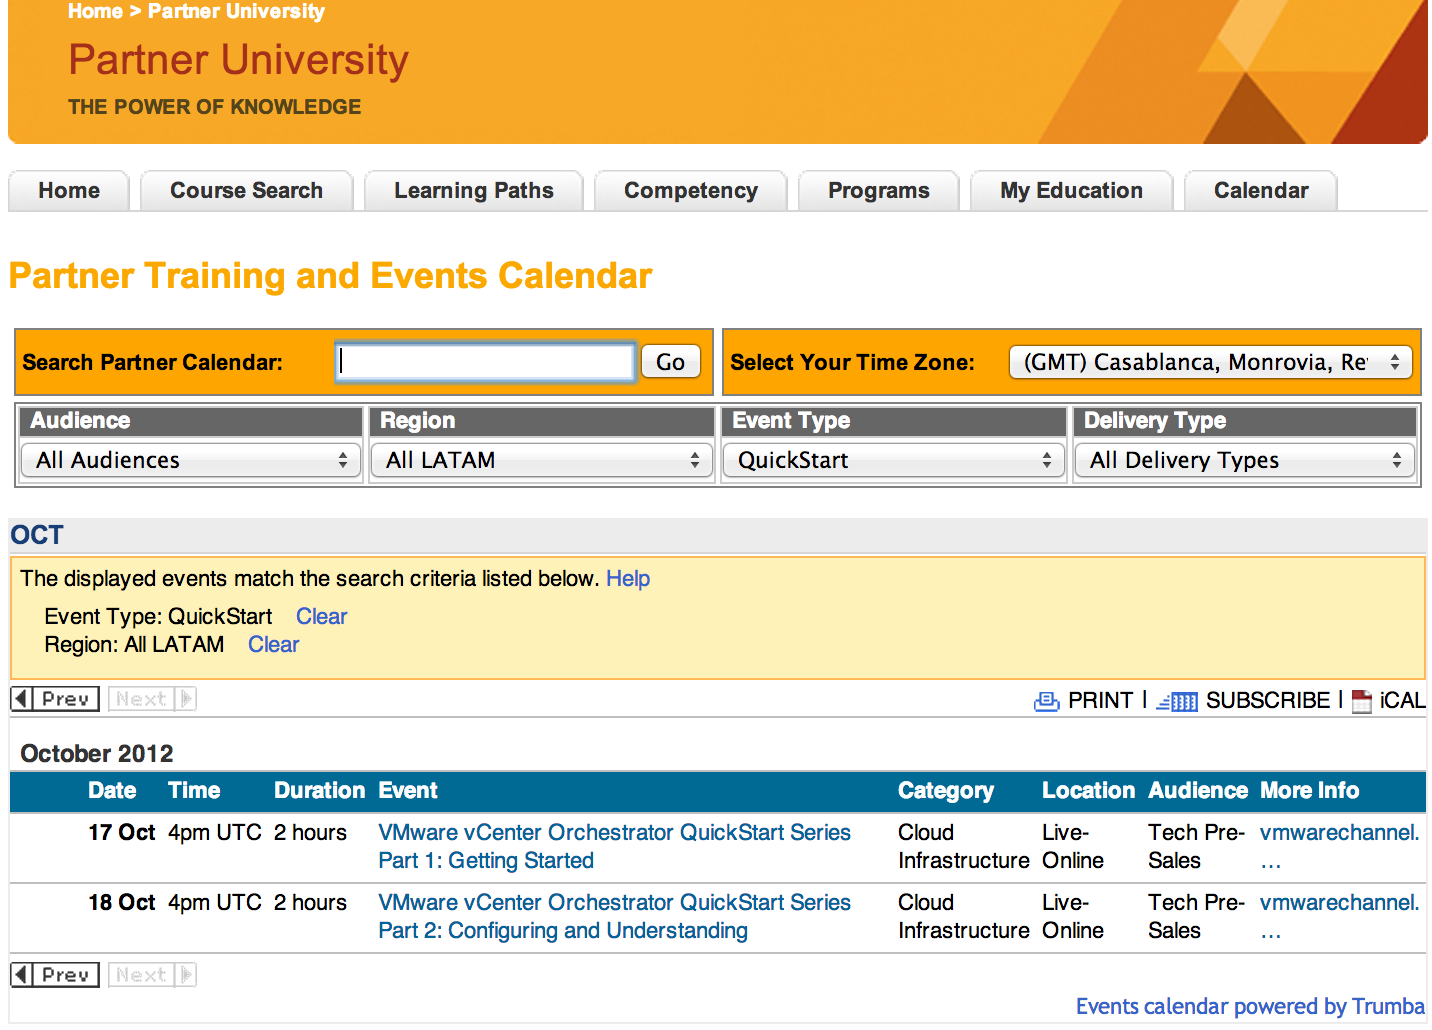This screenshot has width=1432, height=1030.
Task: Click the top Prev arrow button
Action: (55, 699)
